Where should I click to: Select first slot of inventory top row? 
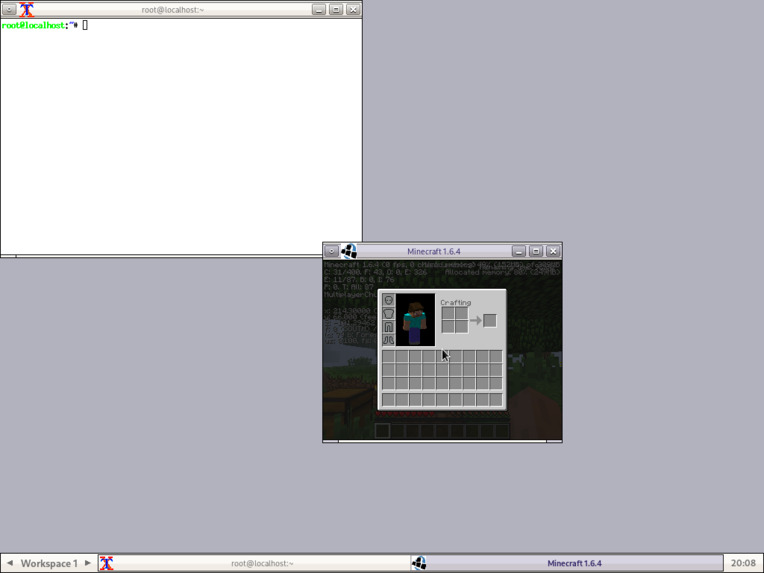(388, 357)
